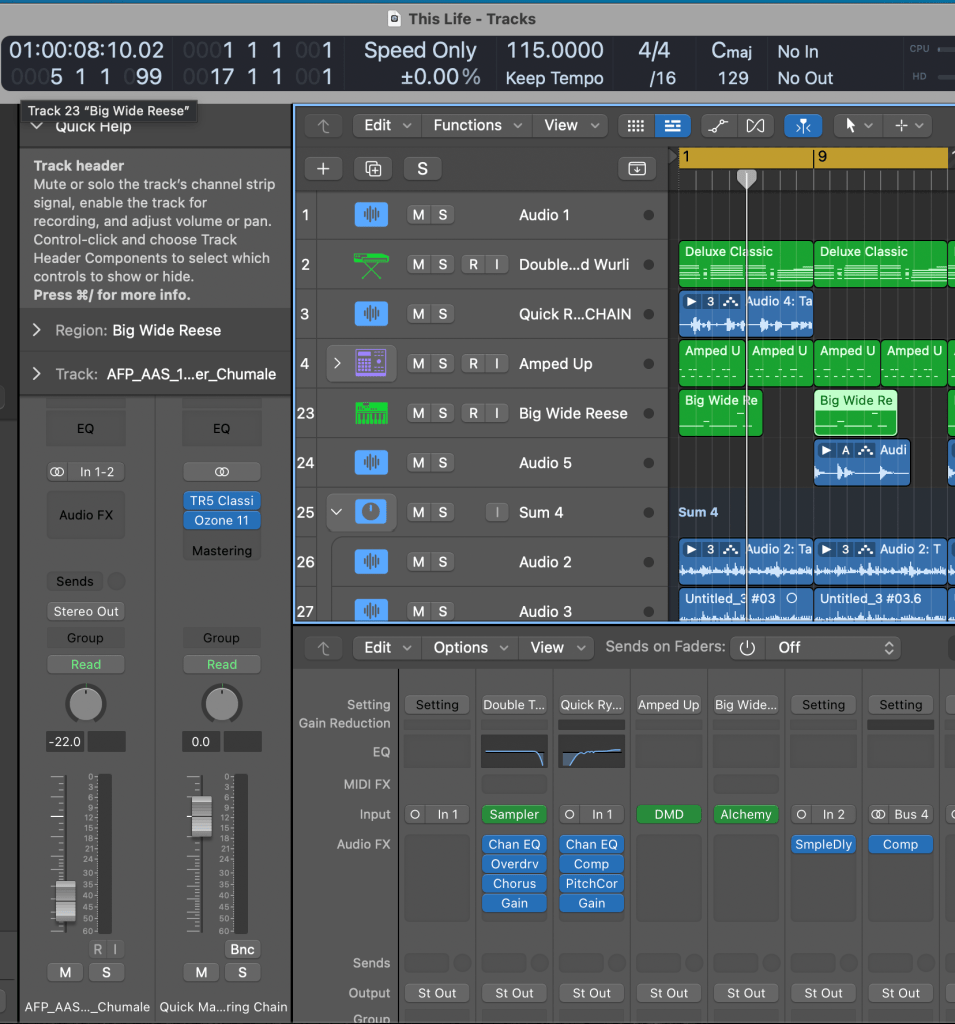Open the mixer Options menu
This screenshot has height=1024, width=955.
tap(470, 648)
